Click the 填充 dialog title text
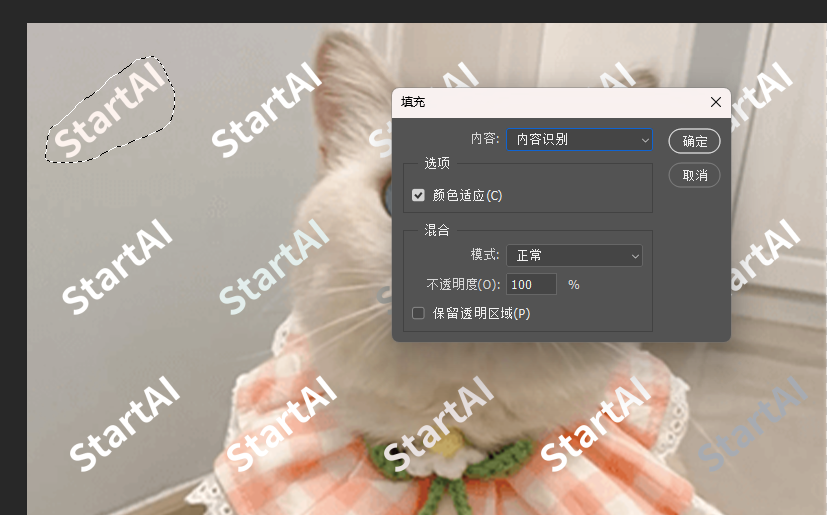Image resolution: width=827 pixels, height=515 pixels. 414,102
